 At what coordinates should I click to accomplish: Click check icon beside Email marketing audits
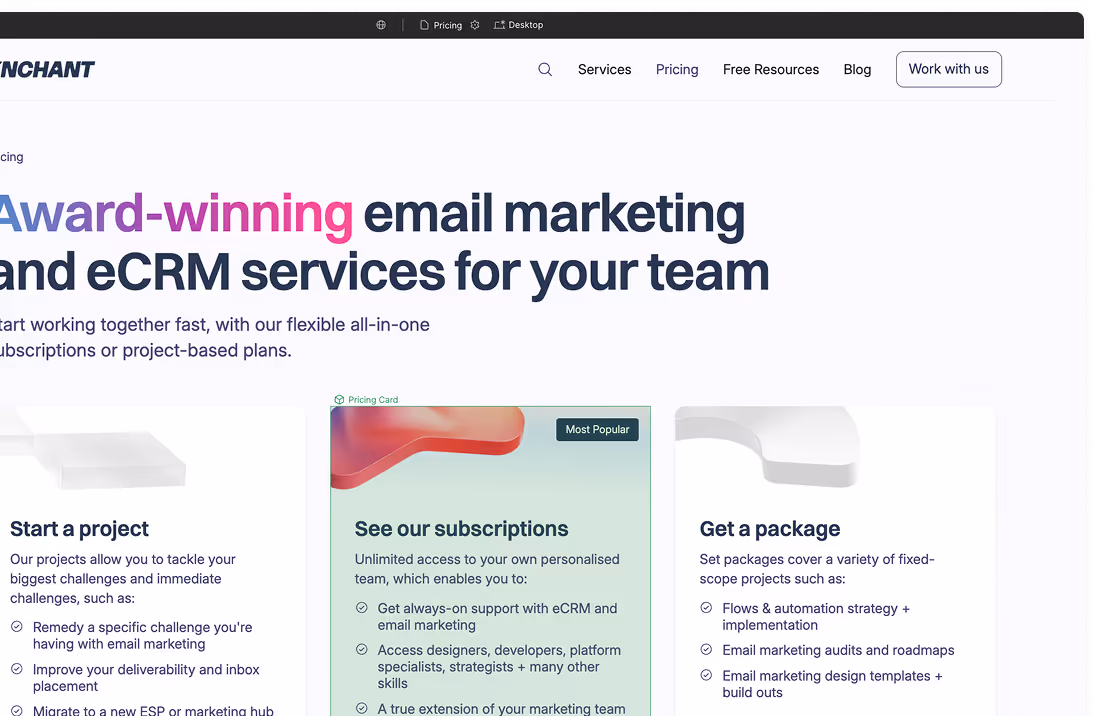click(x=706, y=650)
